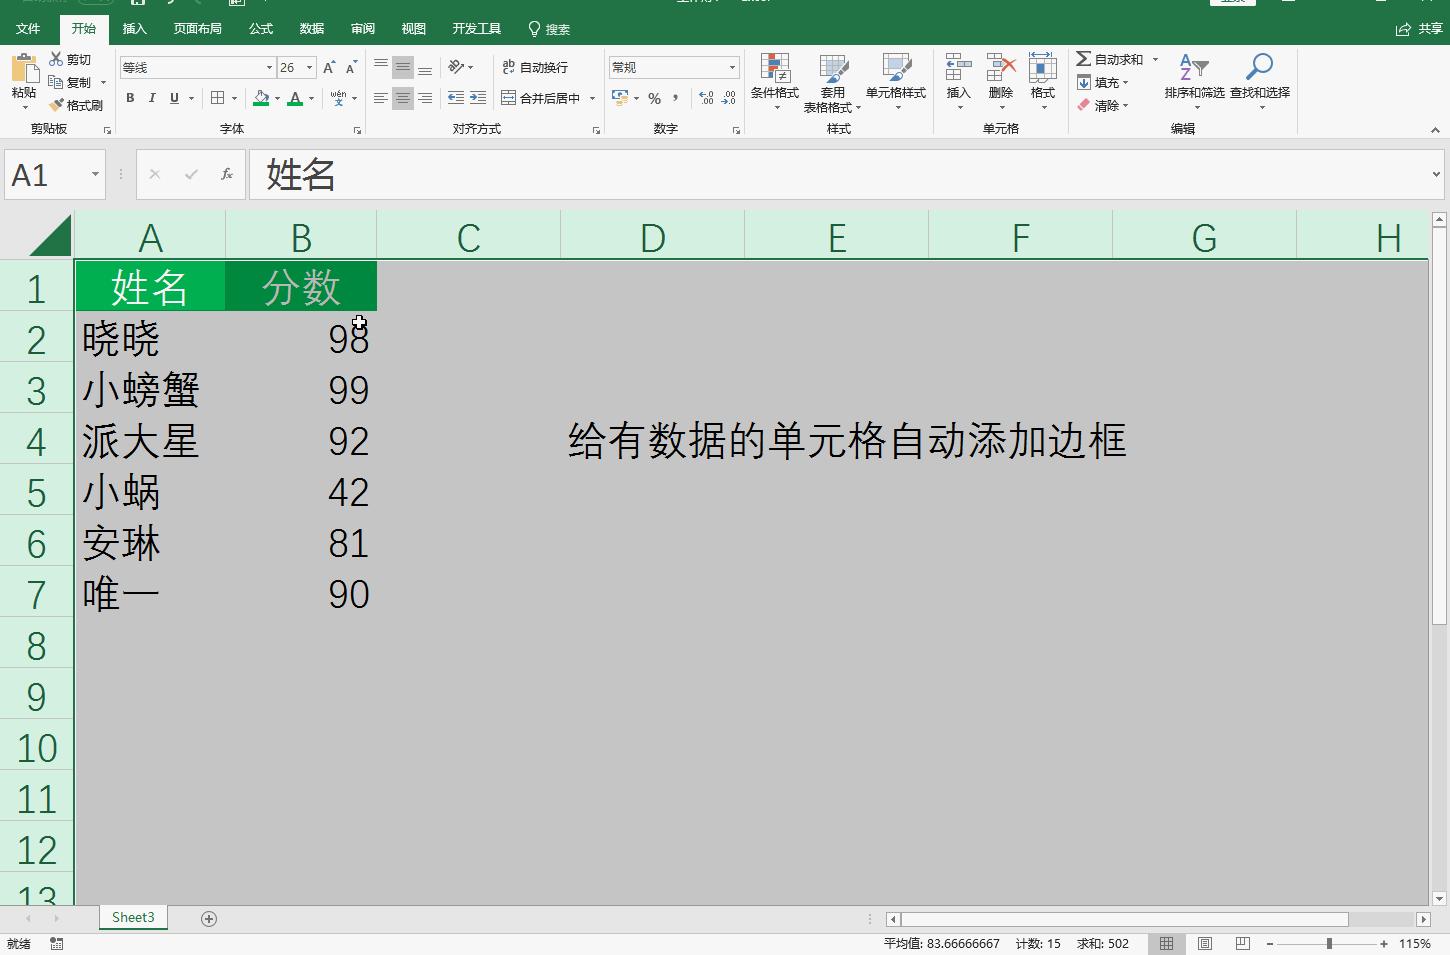The width and height of the screenshot is (1450, 955).
Task: Click the Insert Function fx icon
Action: 226,174
